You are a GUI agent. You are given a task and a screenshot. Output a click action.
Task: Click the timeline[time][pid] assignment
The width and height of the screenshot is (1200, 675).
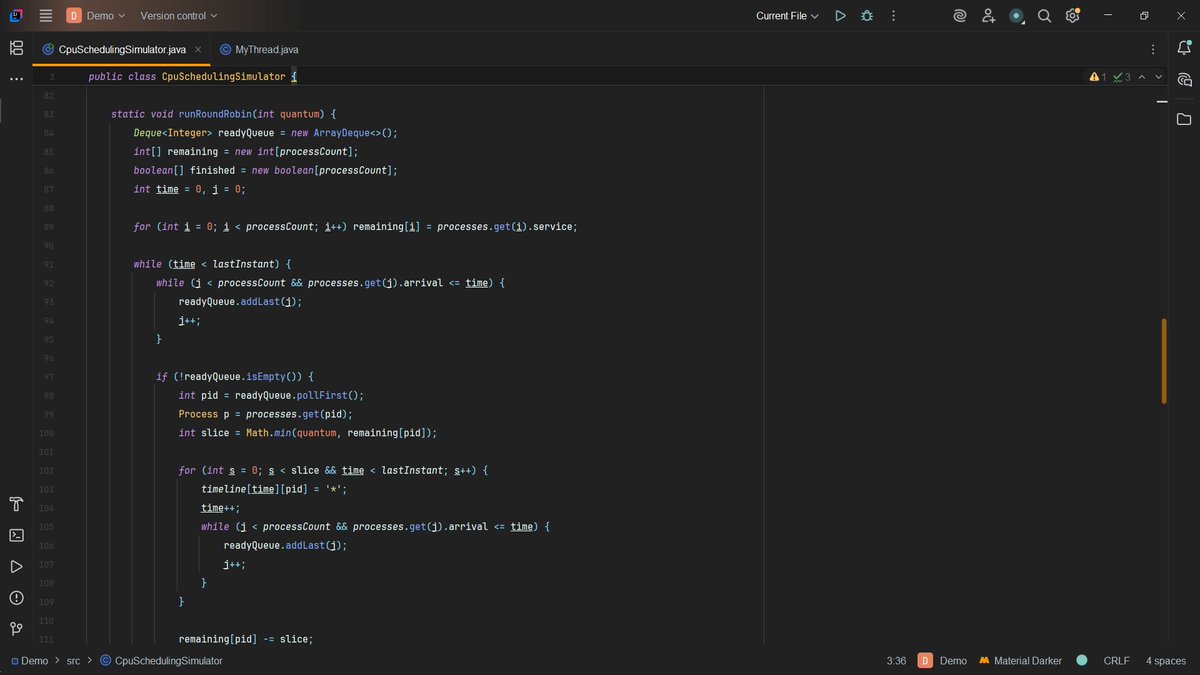(274, 489)
